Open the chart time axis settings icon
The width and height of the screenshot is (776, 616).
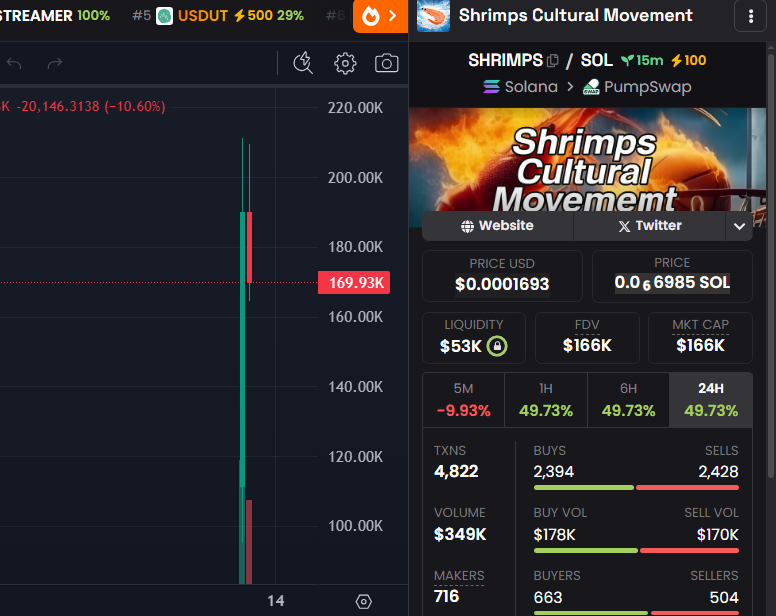(x=364, y=601)
